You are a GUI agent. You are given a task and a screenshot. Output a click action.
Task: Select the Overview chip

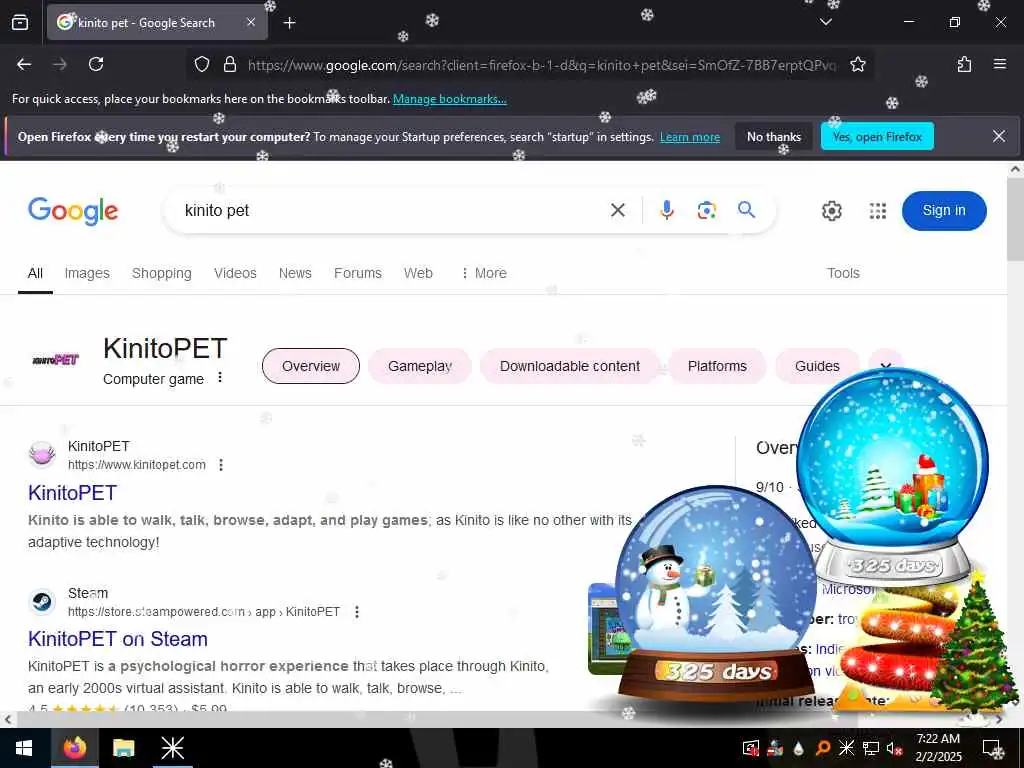point(311,366)
